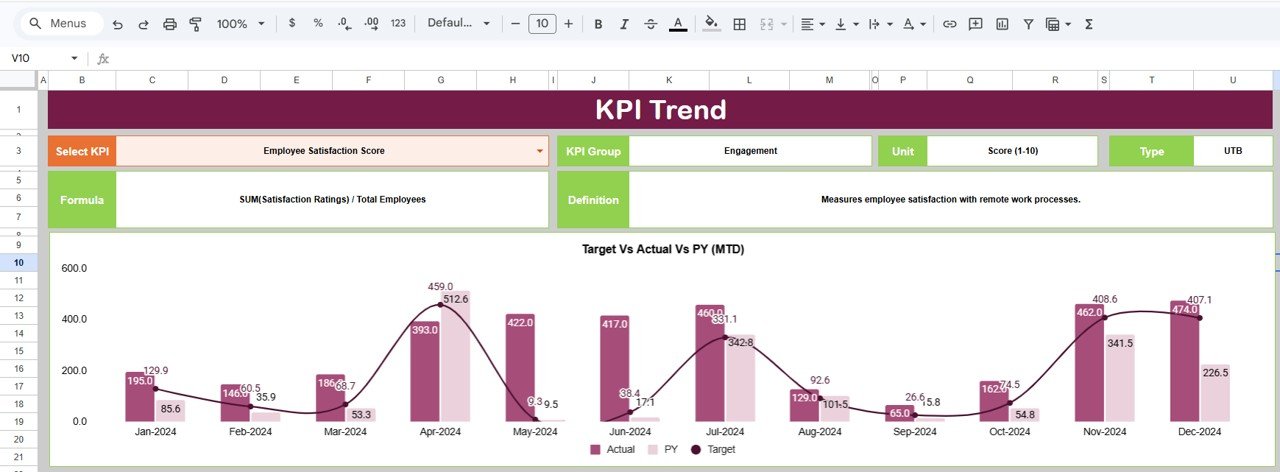Select the remote work definition text
The width and height of the screenshot is (1280, 472).
950,199
